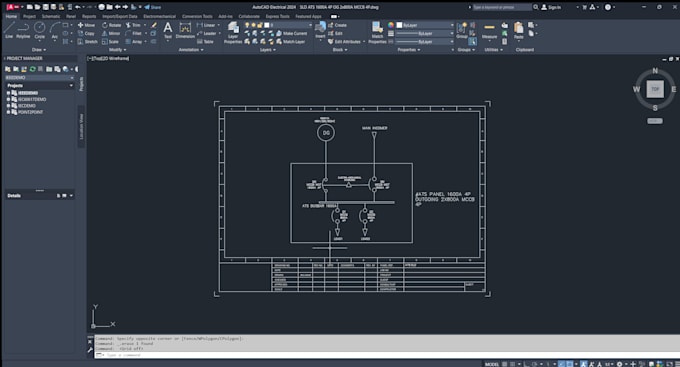Viewport: 680px width, 367px height.
Task: Click the command line input field
Action: pos(386,355)
